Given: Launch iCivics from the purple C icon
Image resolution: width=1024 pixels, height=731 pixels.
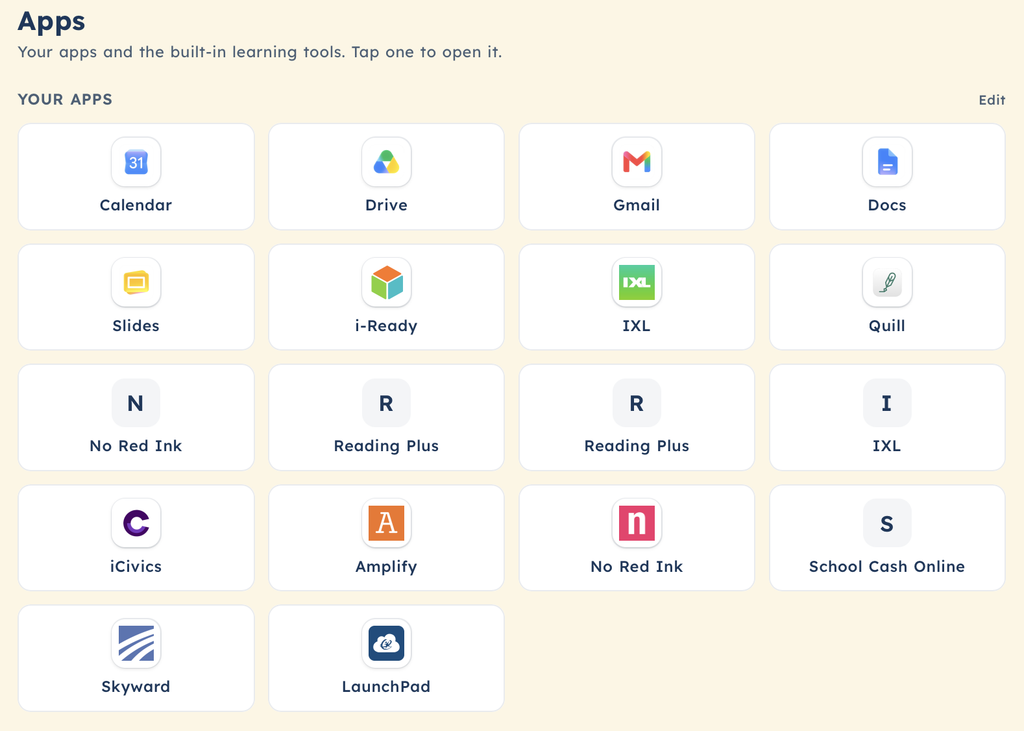Looking at the screenshot, I should coord(136,523).
